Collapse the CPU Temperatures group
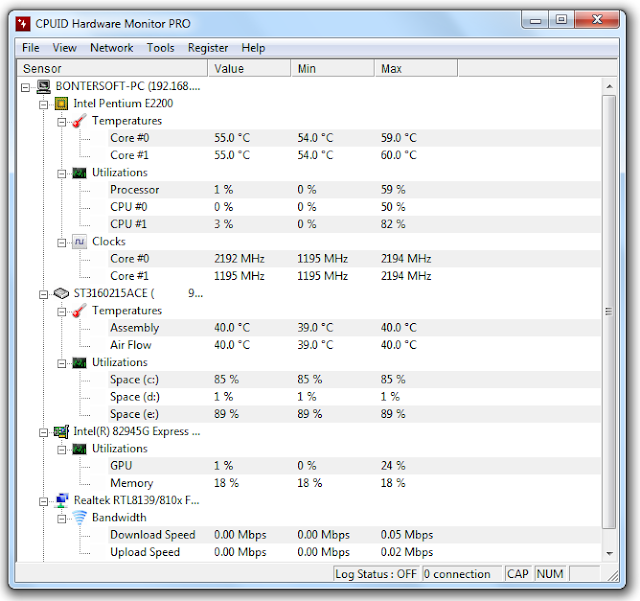Screen dimensions: 640x601 point(61,122)
